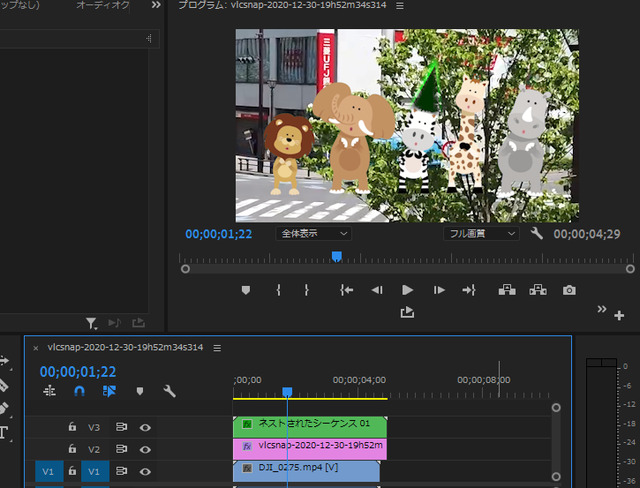Click the program video preview frame
Viewport: 640px width, 488px height.
tap(407, 125)
